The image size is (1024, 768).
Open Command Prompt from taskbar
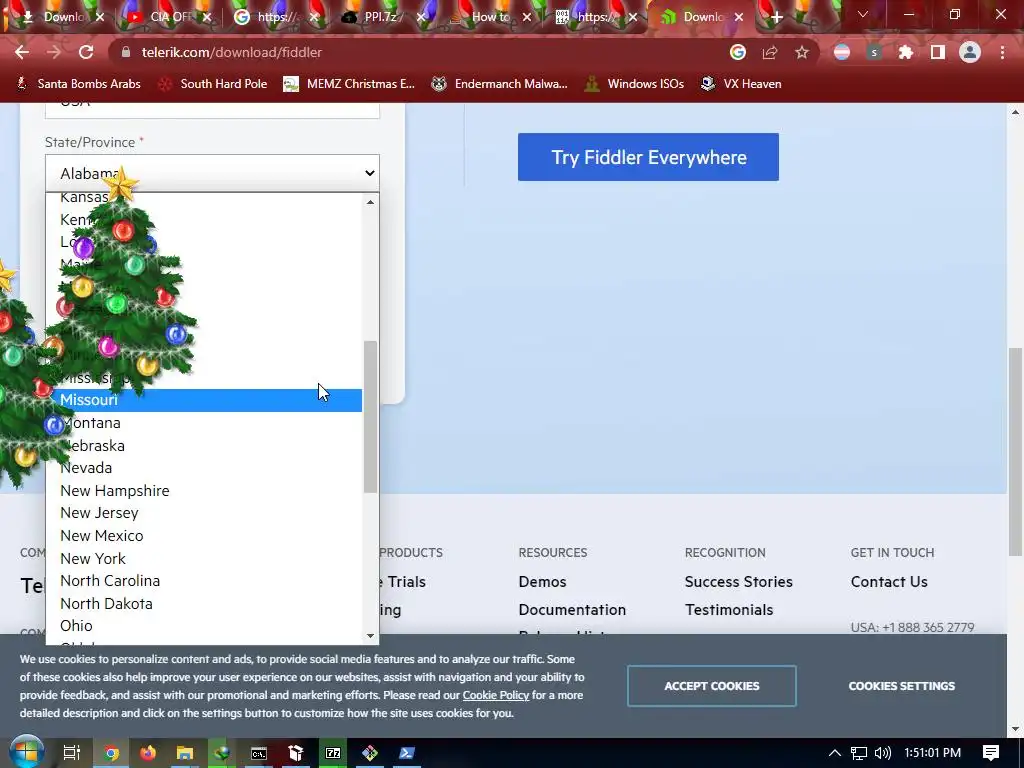259,753
